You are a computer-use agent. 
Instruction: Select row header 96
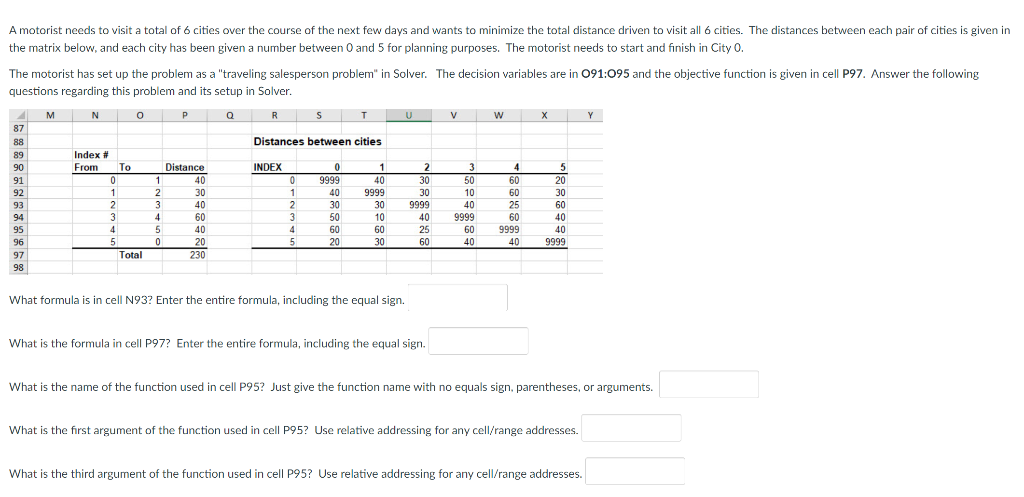point(18,242)
